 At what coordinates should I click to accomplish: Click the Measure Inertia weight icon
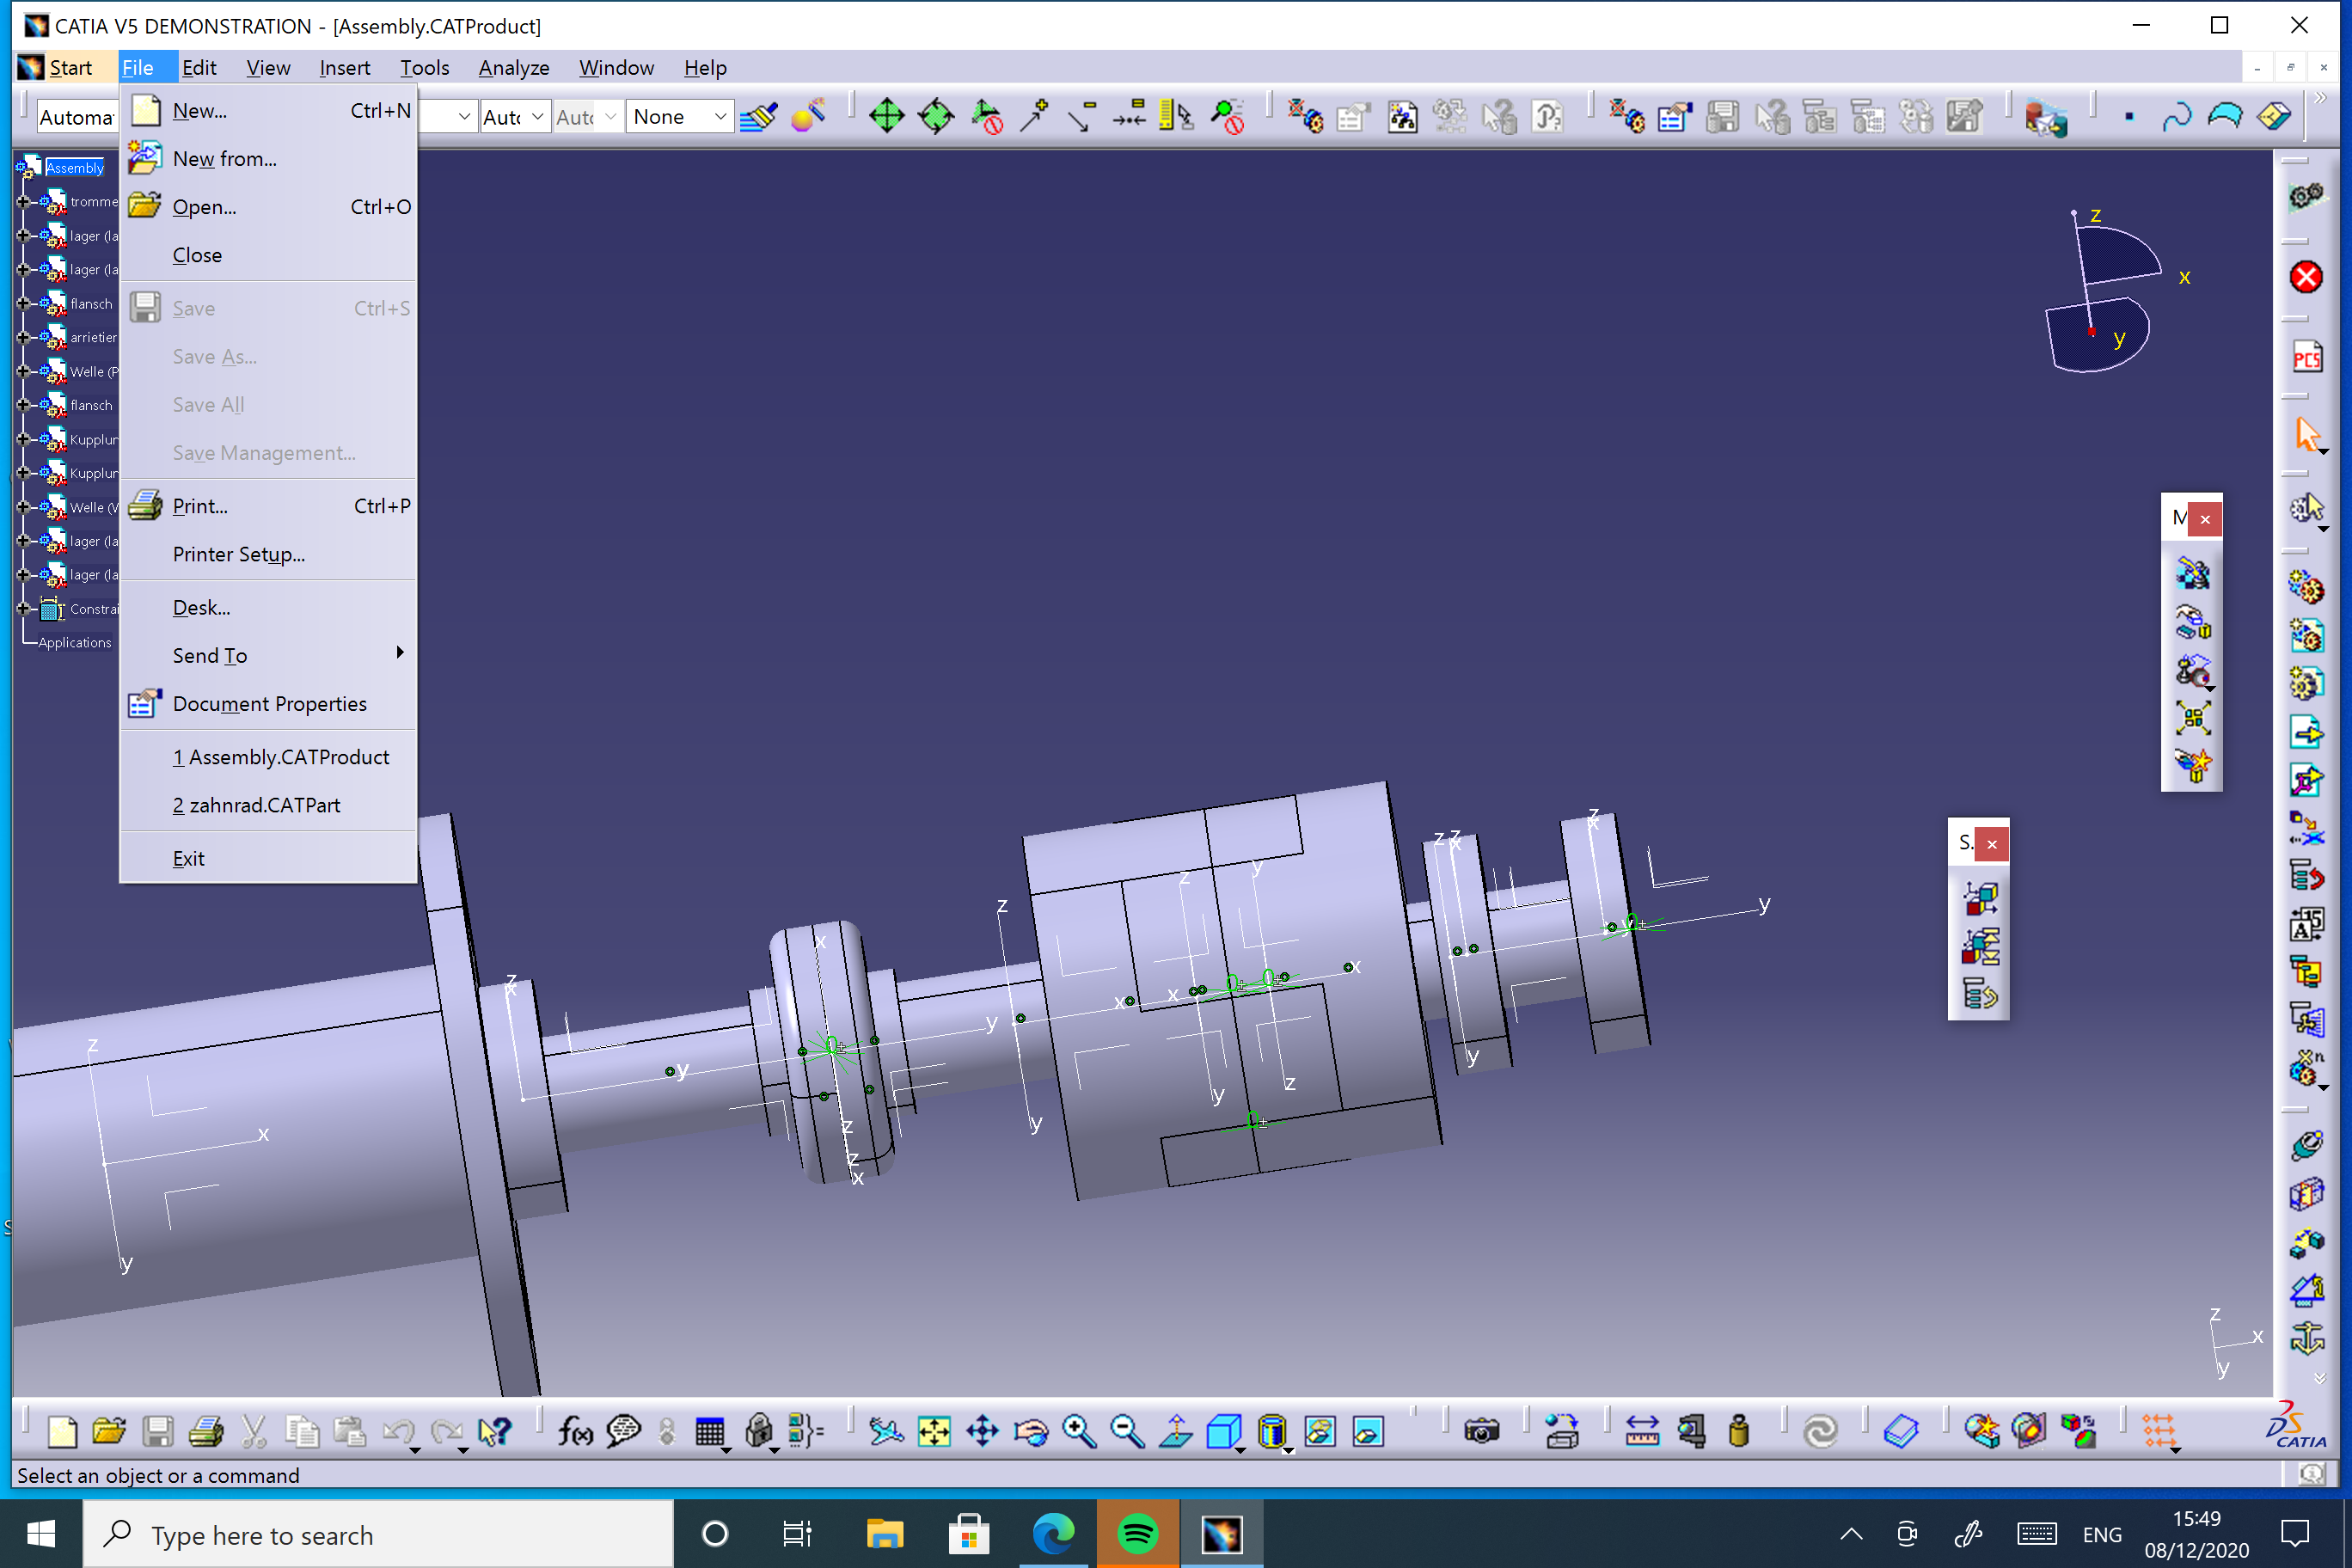point(1739,1432)
